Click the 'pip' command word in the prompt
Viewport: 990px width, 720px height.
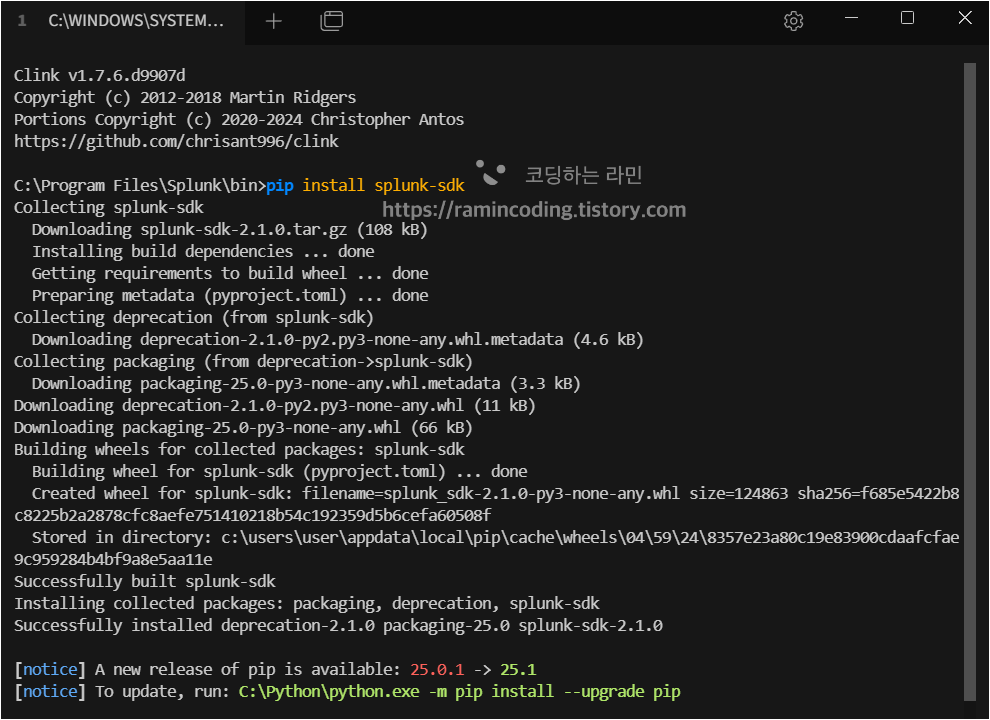pos(280,186)
